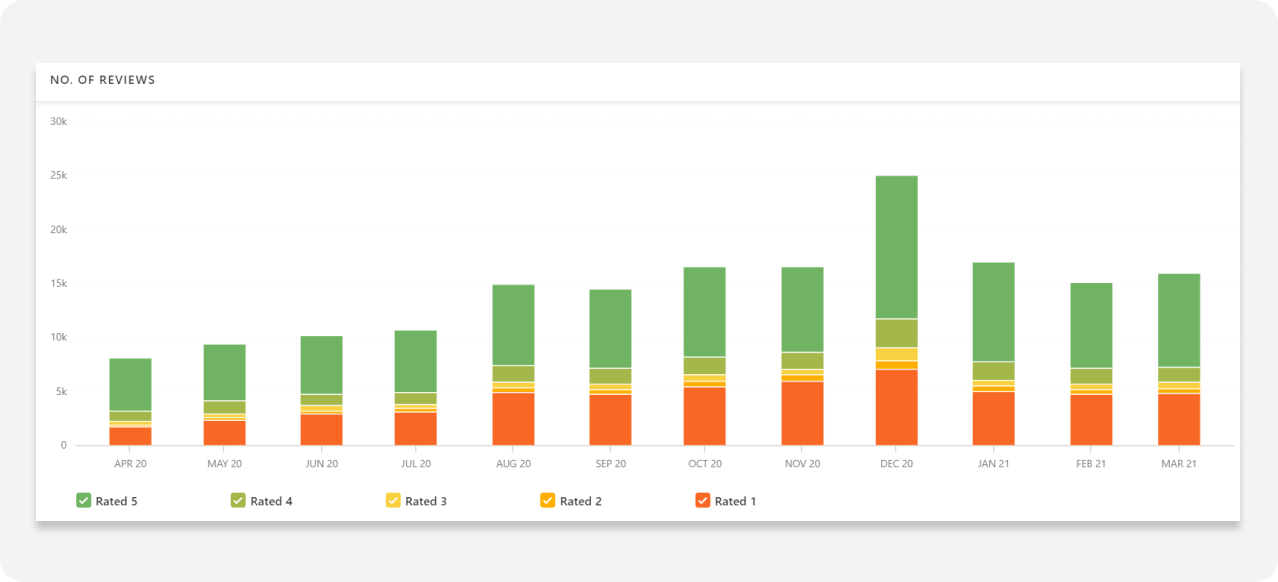Select the AUG 20 Rated 1 orange segment

tap(513, 419)
